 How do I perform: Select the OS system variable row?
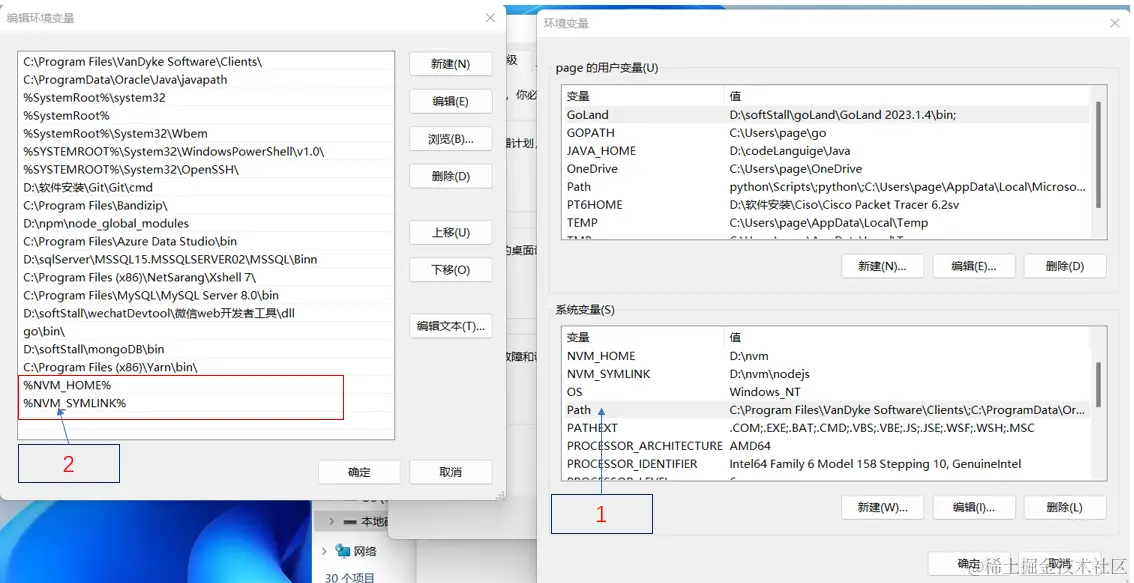825,392
